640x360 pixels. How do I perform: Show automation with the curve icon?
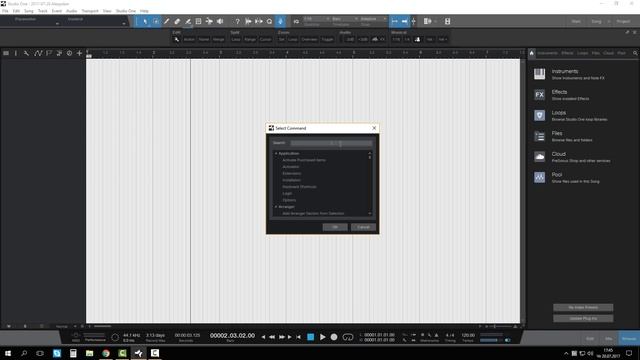point(38,53)
